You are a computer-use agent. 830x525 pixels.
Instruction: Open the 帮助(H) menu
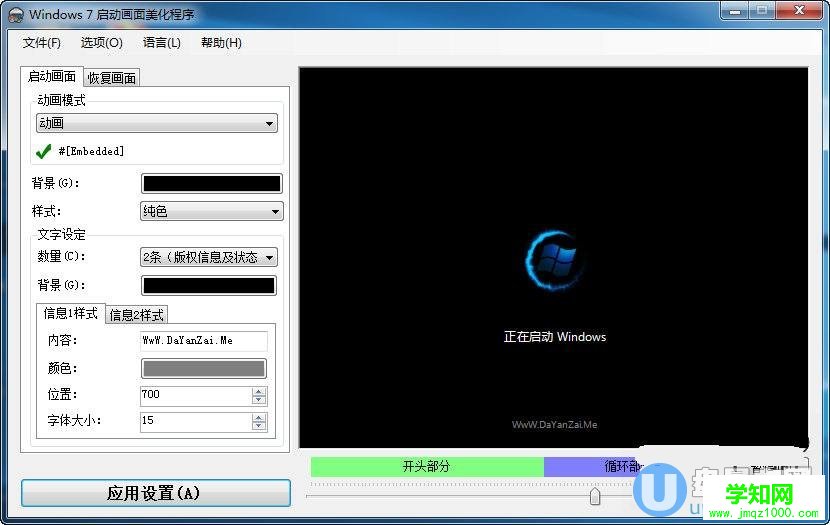pos(221,43)
